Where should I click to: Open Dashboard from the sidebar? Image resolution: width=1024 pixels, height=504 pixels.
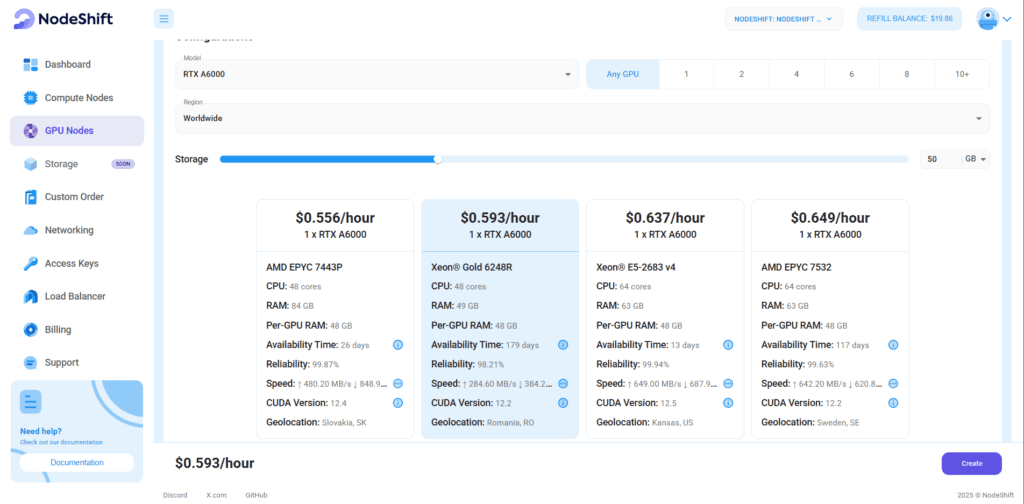point(76,65)
